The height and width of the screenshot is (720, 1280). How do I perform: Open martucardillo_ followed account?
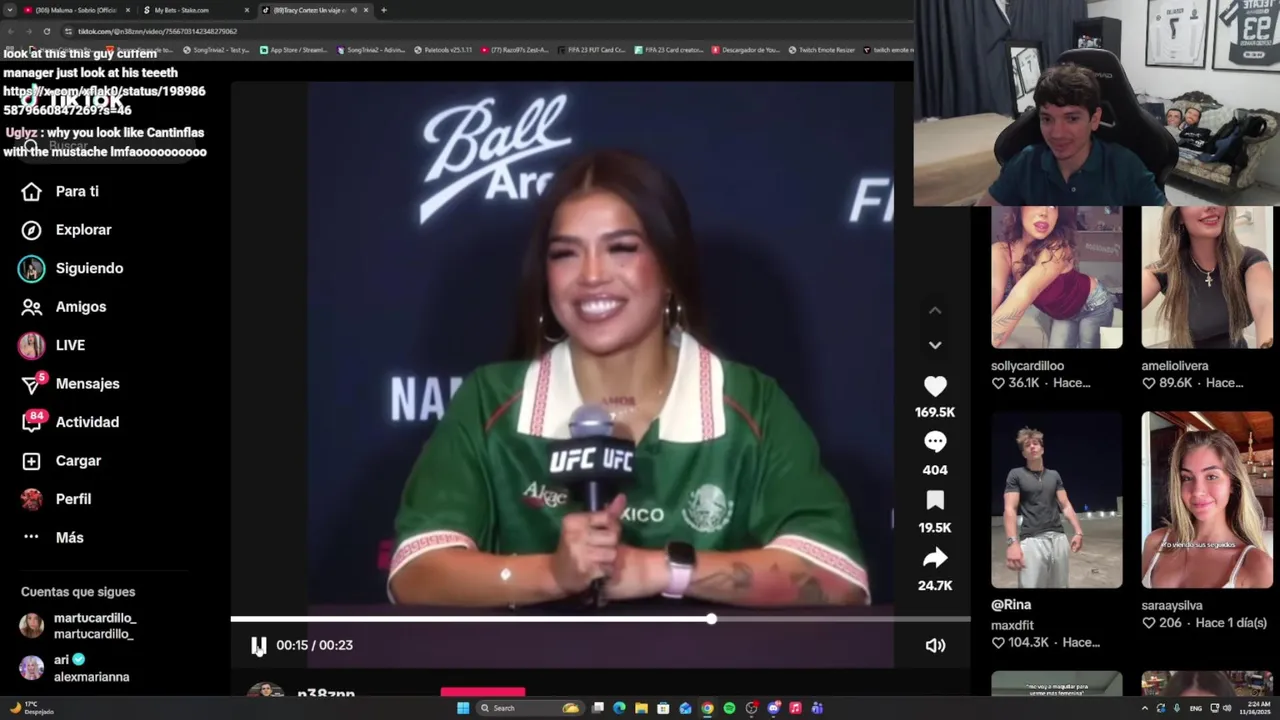78,626
